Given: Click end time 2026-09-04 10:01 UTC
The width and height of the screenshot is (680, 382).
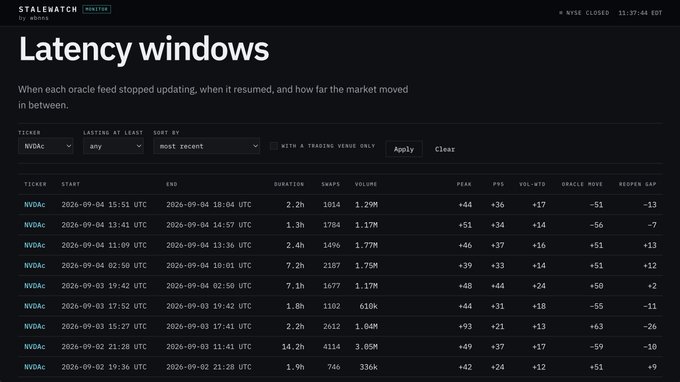Looking at the screenshot, I should [x=209, y=265].
